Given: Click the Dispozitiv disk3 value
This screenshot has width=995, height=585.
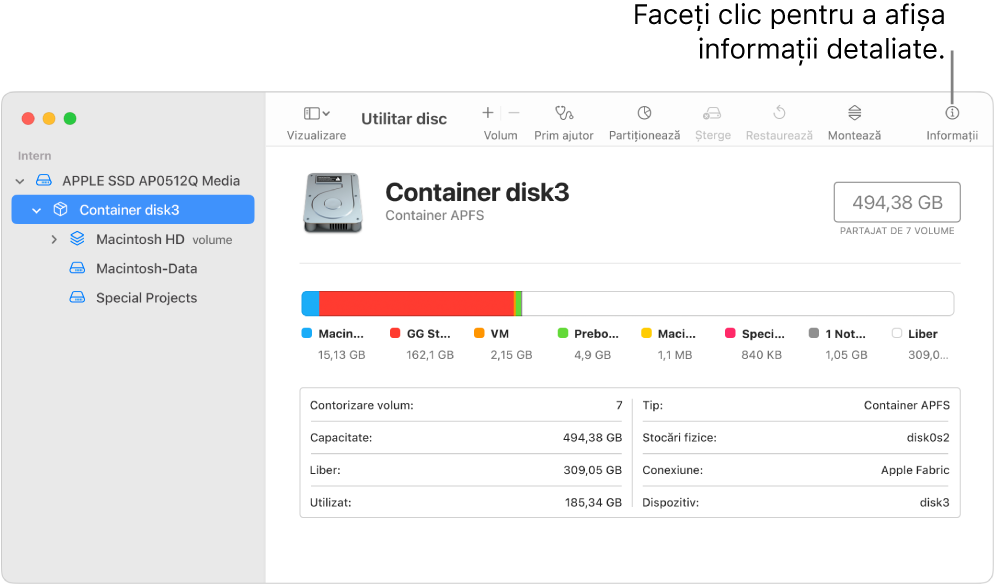Looking at the screenshot, I should tap(935, 503).
